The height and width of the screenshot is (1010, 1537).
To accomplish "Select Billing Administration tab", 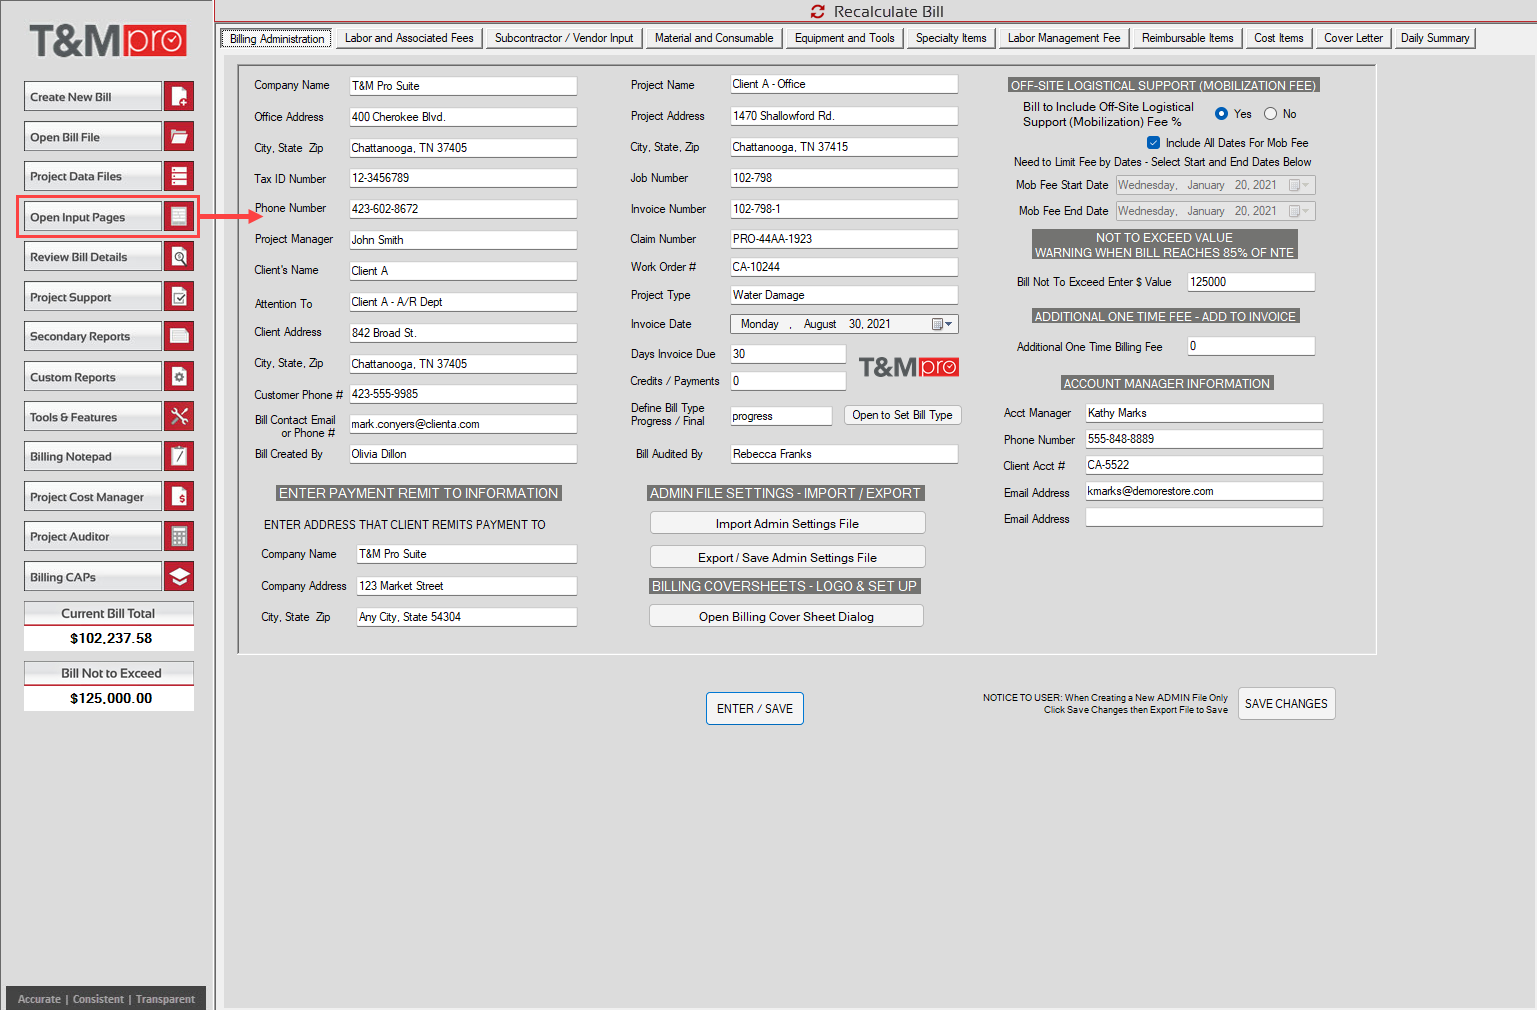I will [277, 39].
